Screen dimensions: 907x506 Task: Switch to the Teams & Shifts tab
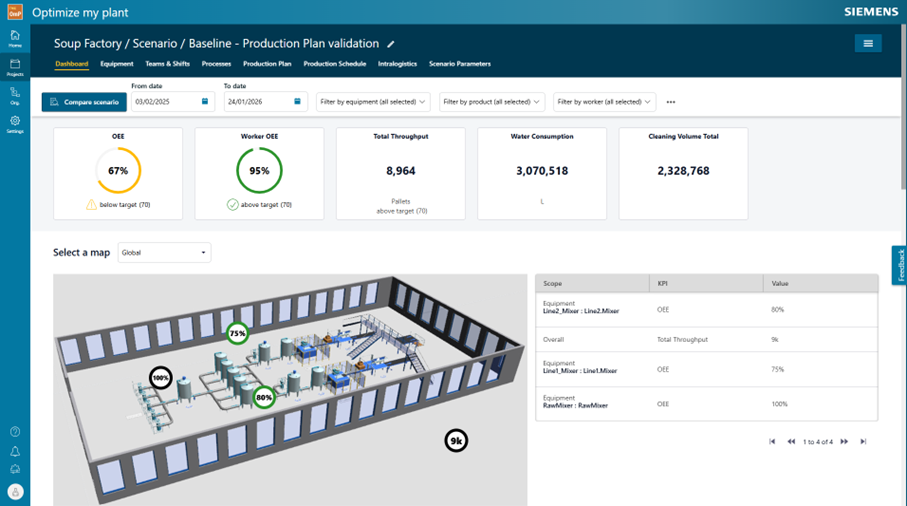(167, 64)
